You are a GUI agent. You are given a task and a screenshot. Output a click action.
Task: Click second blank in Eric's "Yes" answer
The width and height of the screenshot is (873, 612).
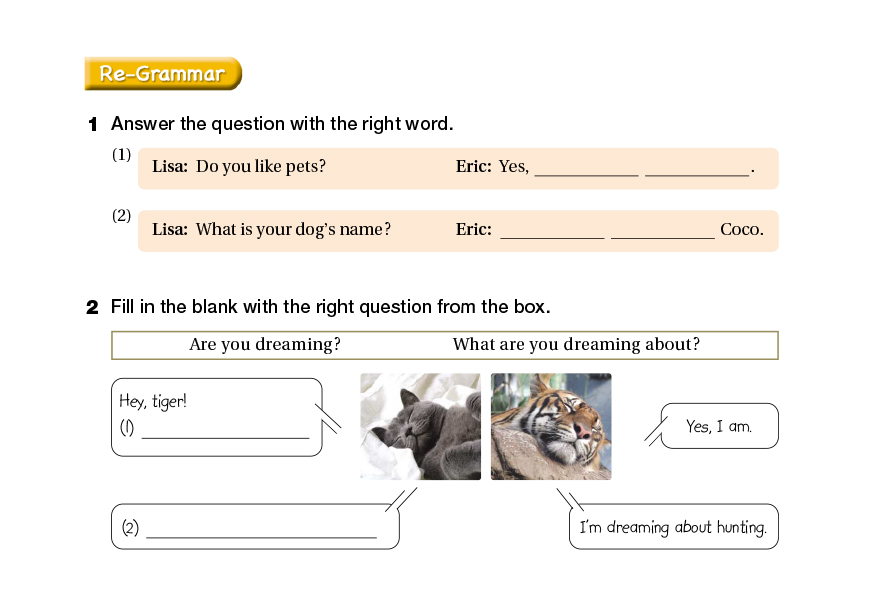click(x=697, y=169)
